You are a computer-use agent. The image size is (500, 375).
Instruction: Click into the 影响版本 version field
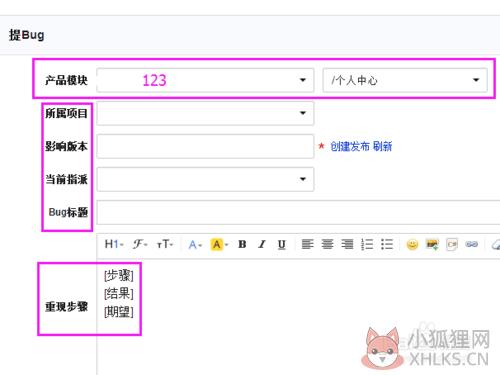[x=205, y=146]
